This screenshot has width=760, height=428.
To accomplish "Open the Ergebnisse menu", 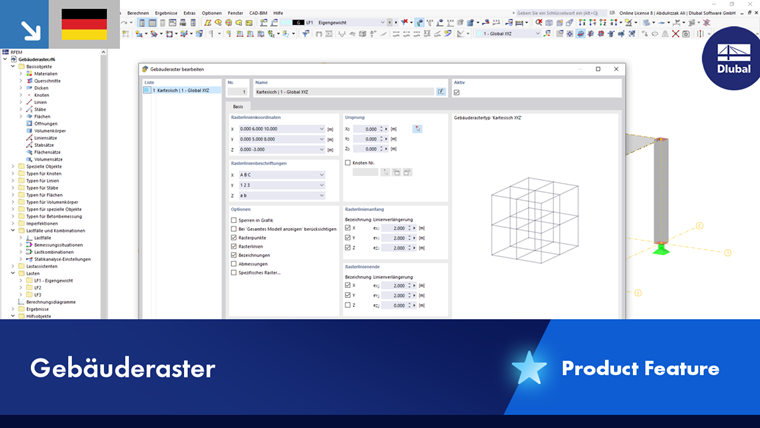I will click(x=166, y=13).
